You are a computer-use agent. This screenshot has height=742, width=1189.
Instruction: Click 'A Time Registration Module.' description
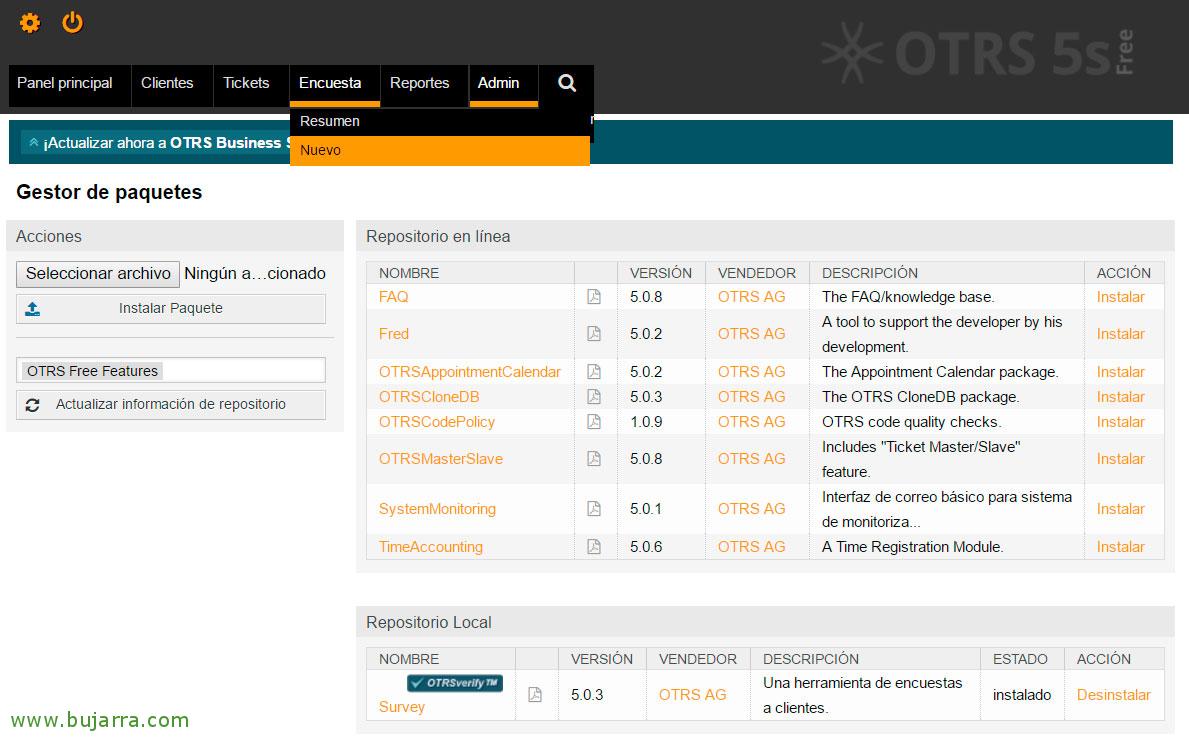[x=912, y=546]
